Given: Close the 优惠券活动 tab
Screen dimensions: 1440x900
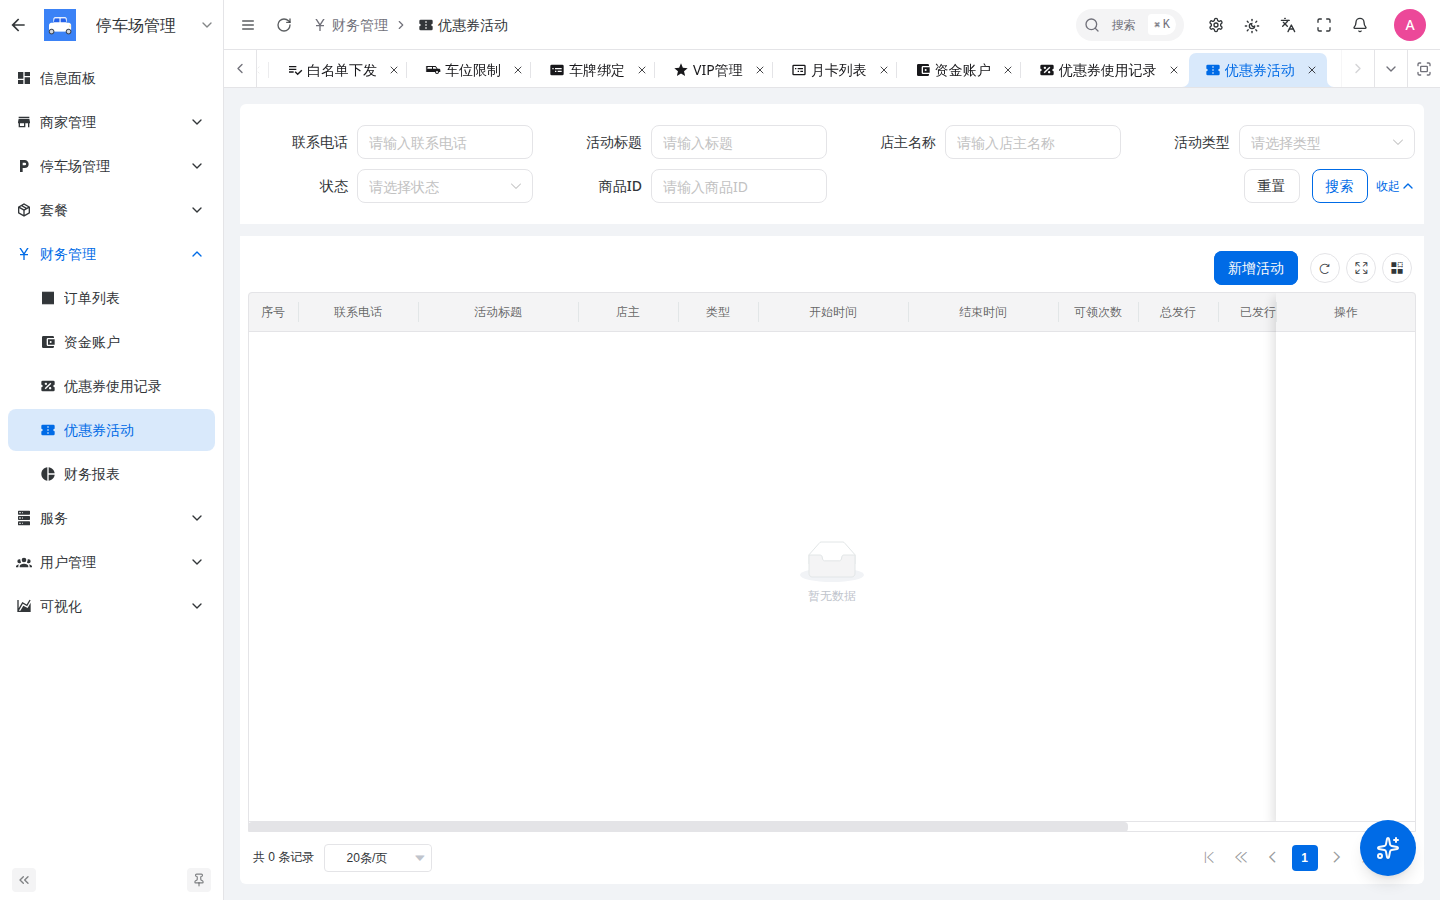Looking at the screenshot, I should point(1312,70).
